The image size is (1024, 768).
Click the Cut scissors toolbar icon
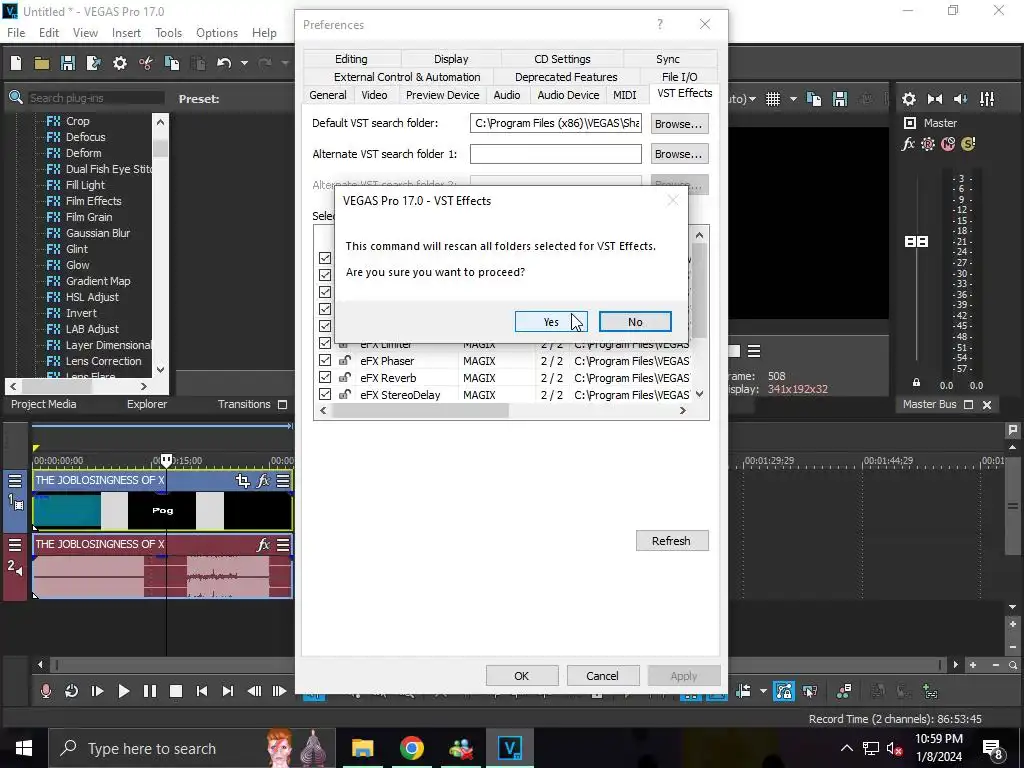click(x=146, y=63)
